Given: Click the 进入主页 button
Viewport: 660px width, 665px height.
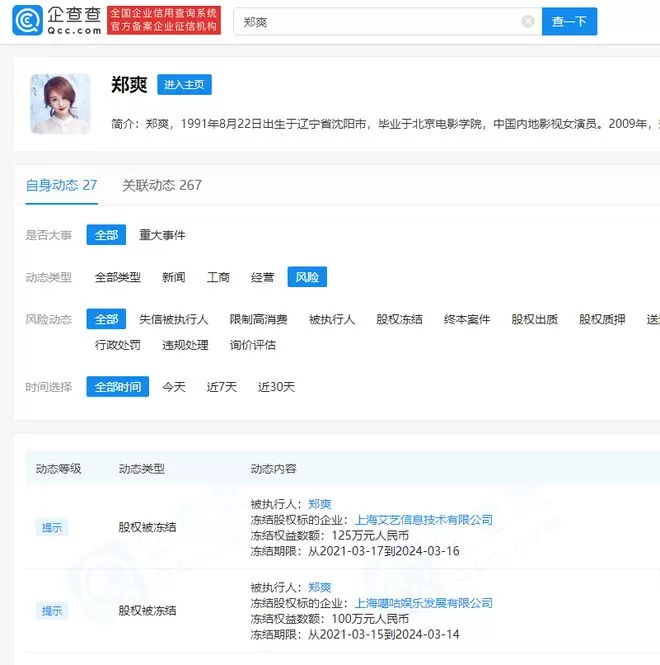Looking at the screenshot, I should point(184,84).
